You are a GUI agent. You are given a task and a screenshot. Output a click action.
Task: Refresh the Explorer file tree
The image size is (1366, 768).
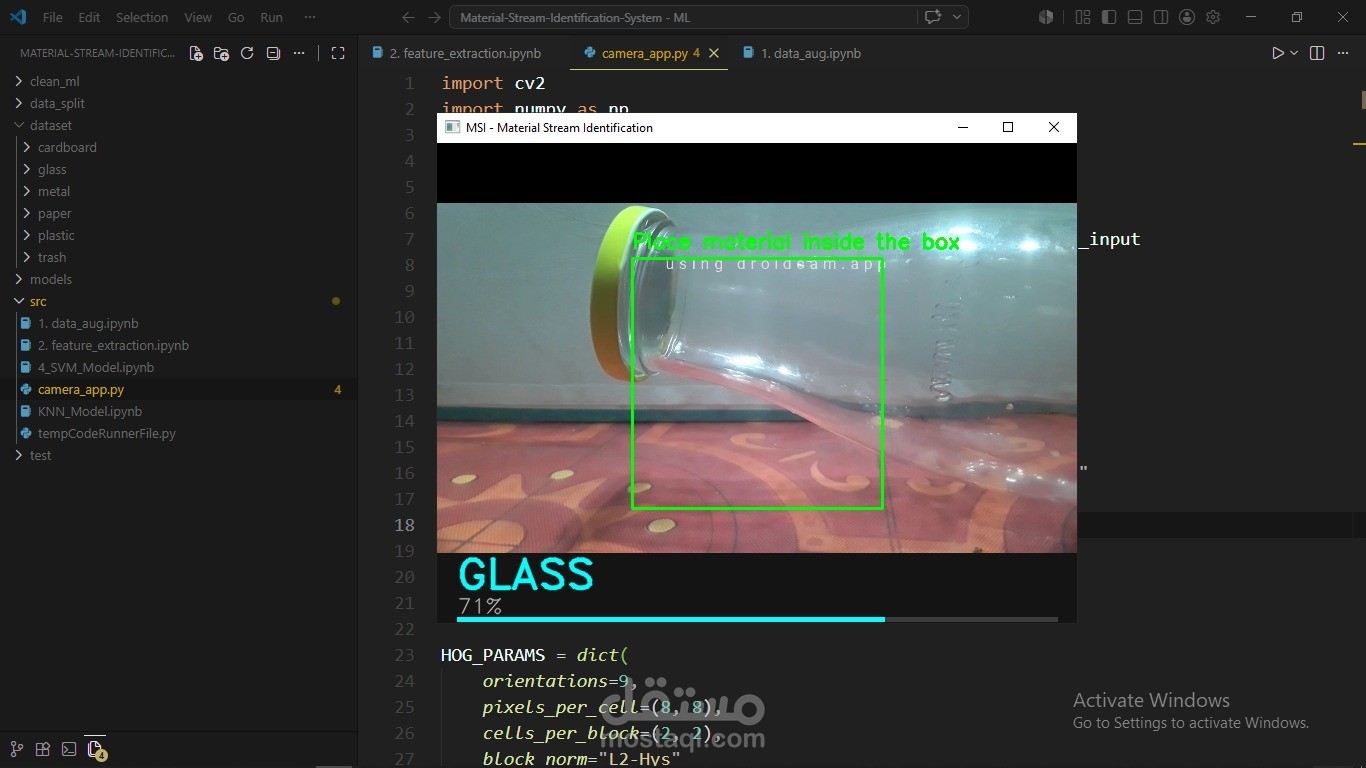(x=247, y=54)
